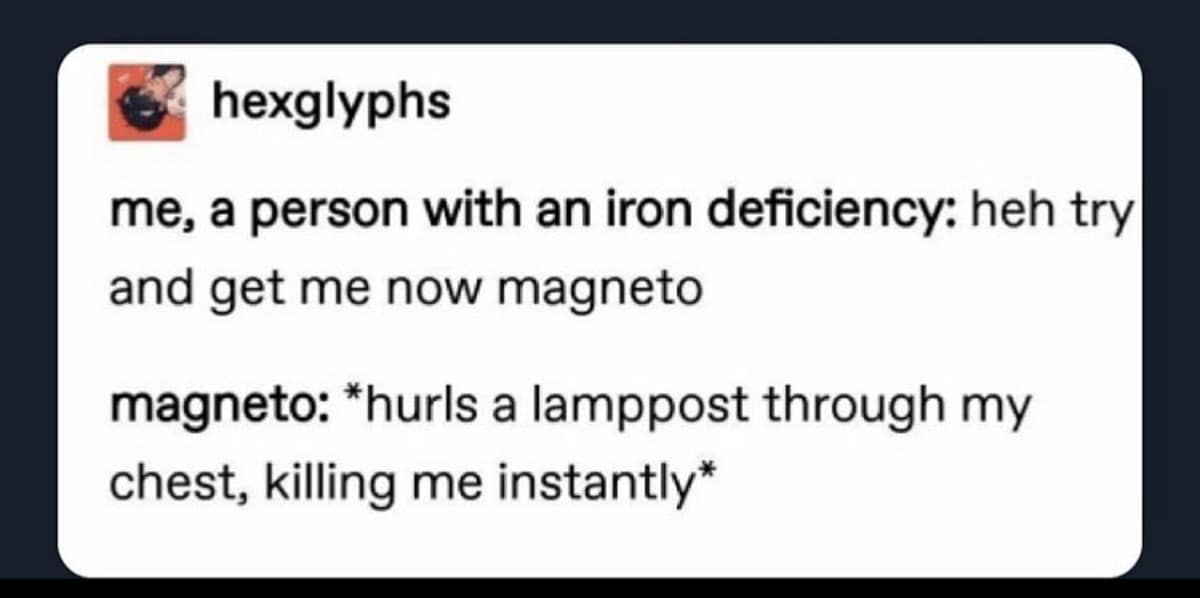Click the hexglyphs avatar image
Image resolution: width=1200 pixels, height=598 pixels.
point(147,103)
